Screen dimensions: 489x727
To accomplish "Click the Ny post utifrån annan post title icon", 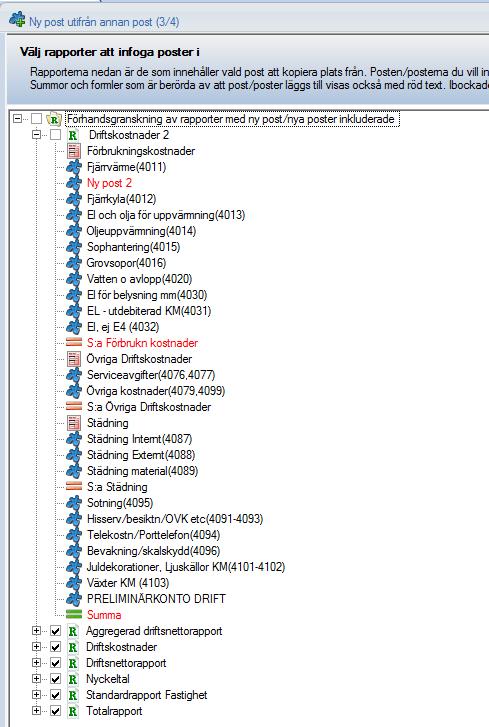I will 17,20.
